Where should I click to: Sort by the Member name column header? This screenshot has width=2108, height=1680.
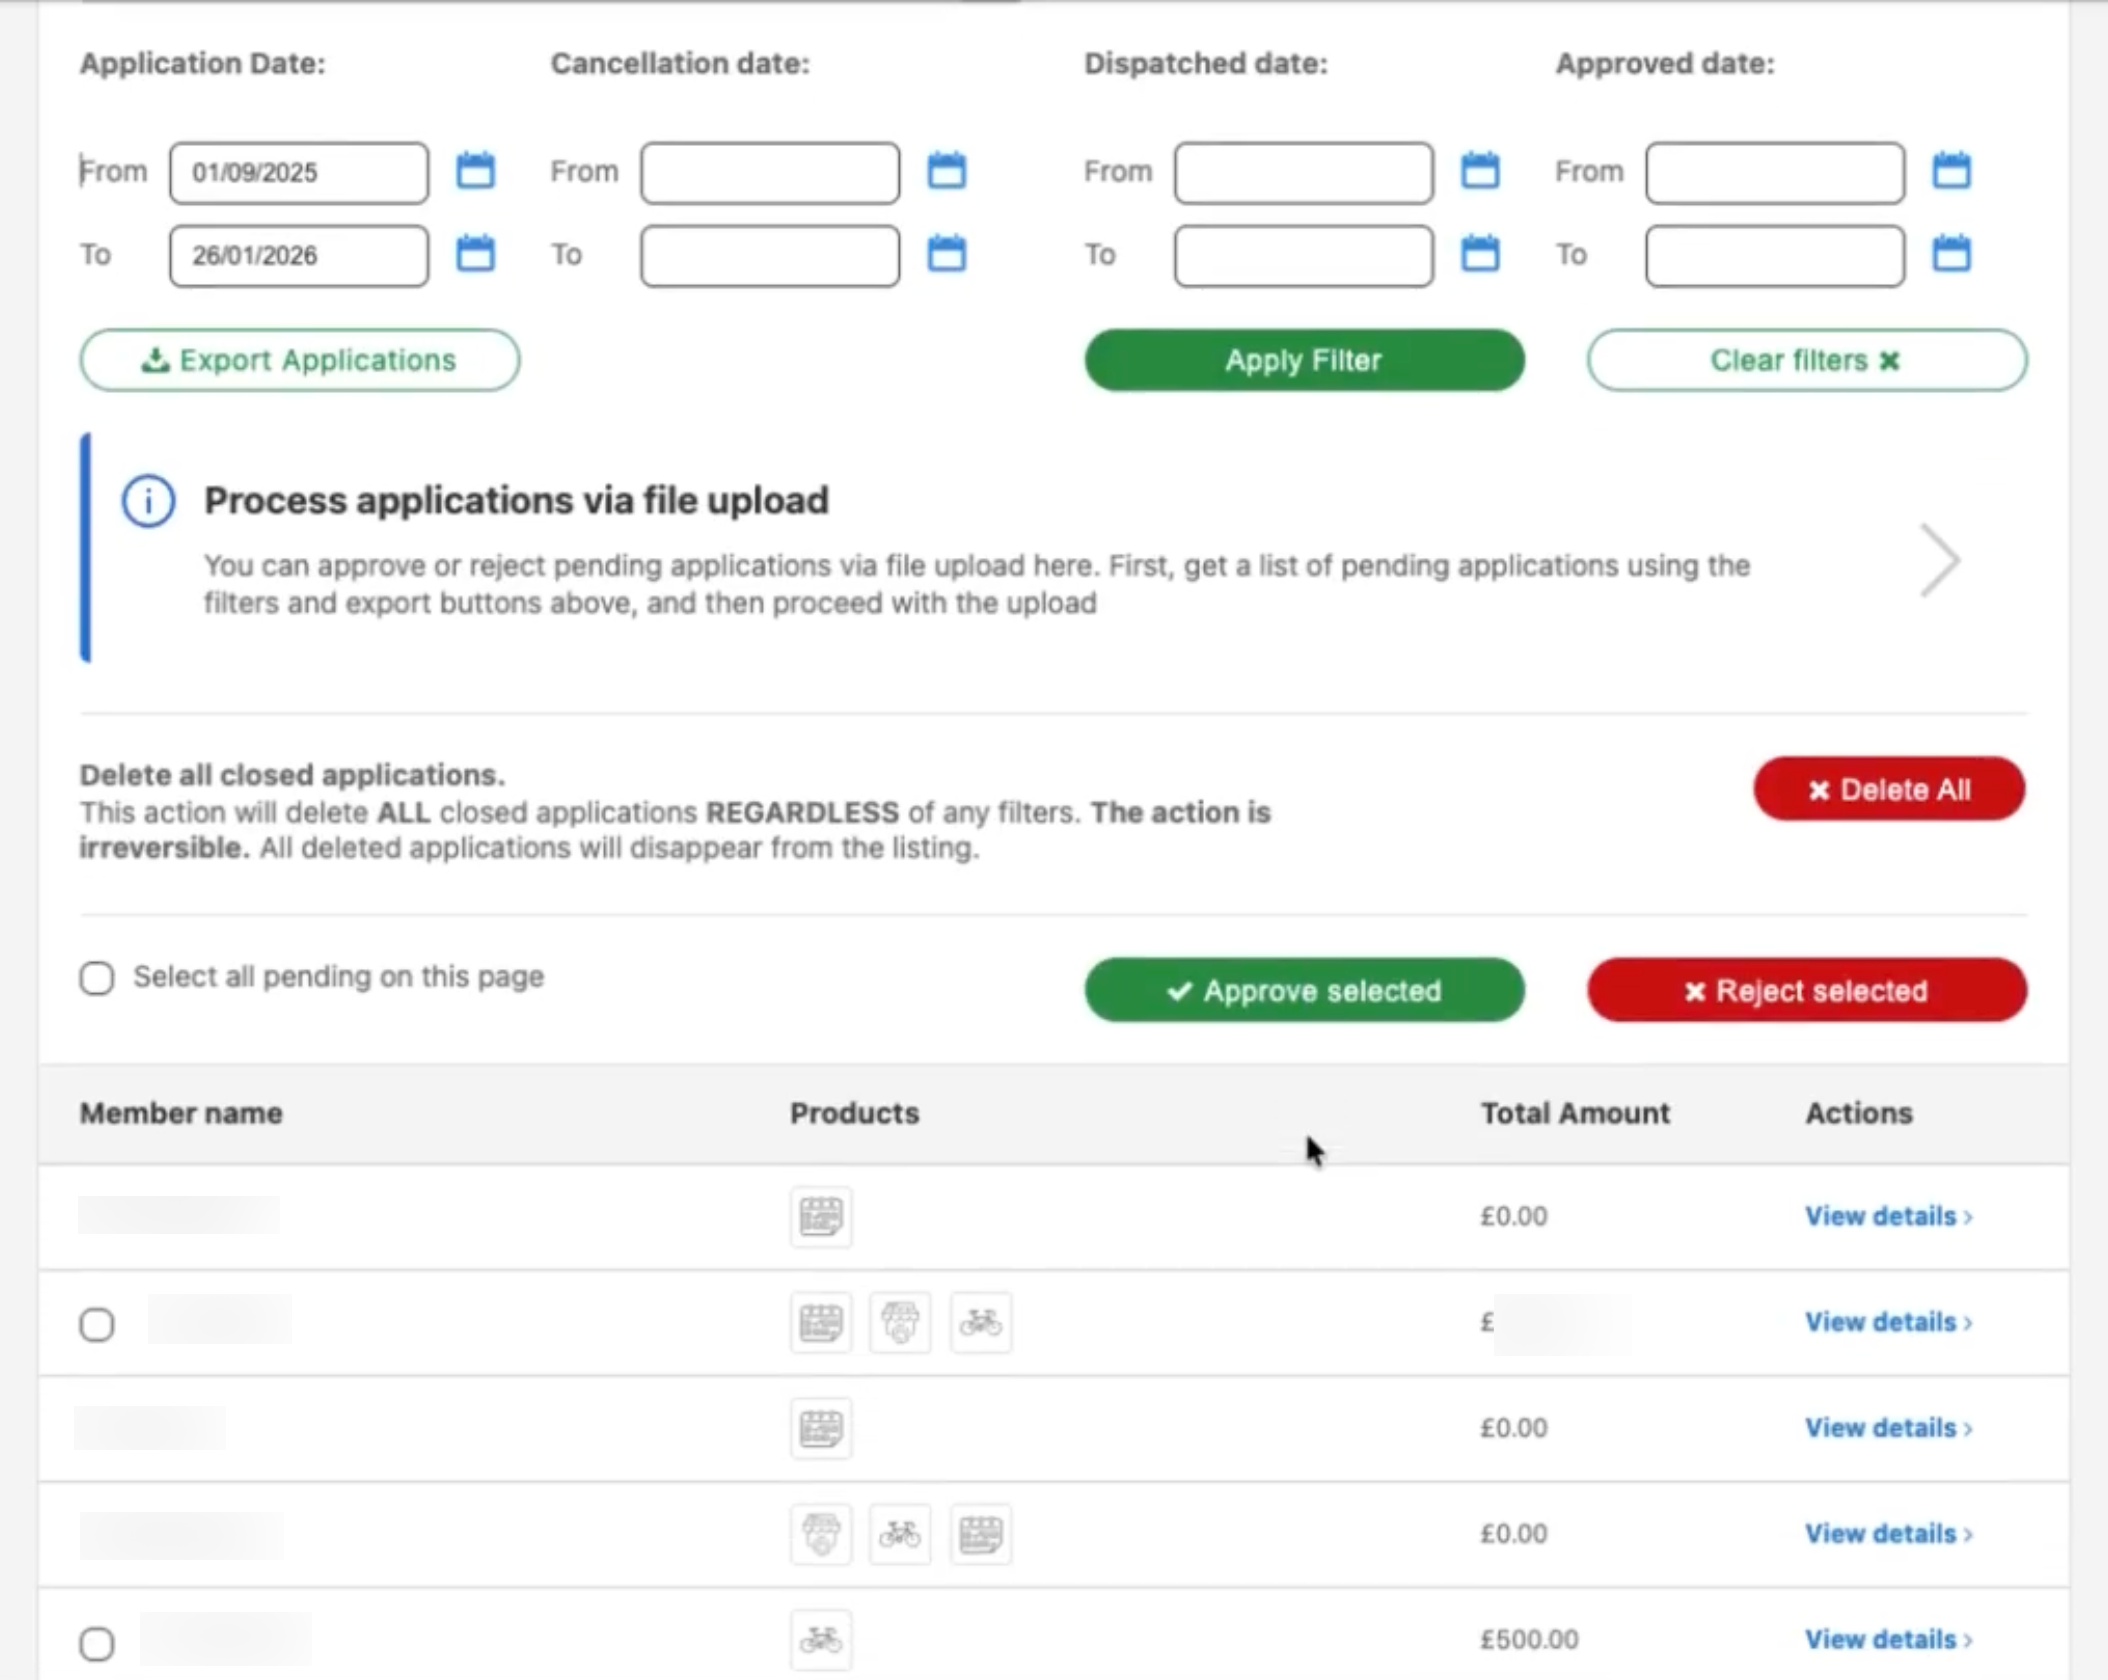tap(181, 1113)
